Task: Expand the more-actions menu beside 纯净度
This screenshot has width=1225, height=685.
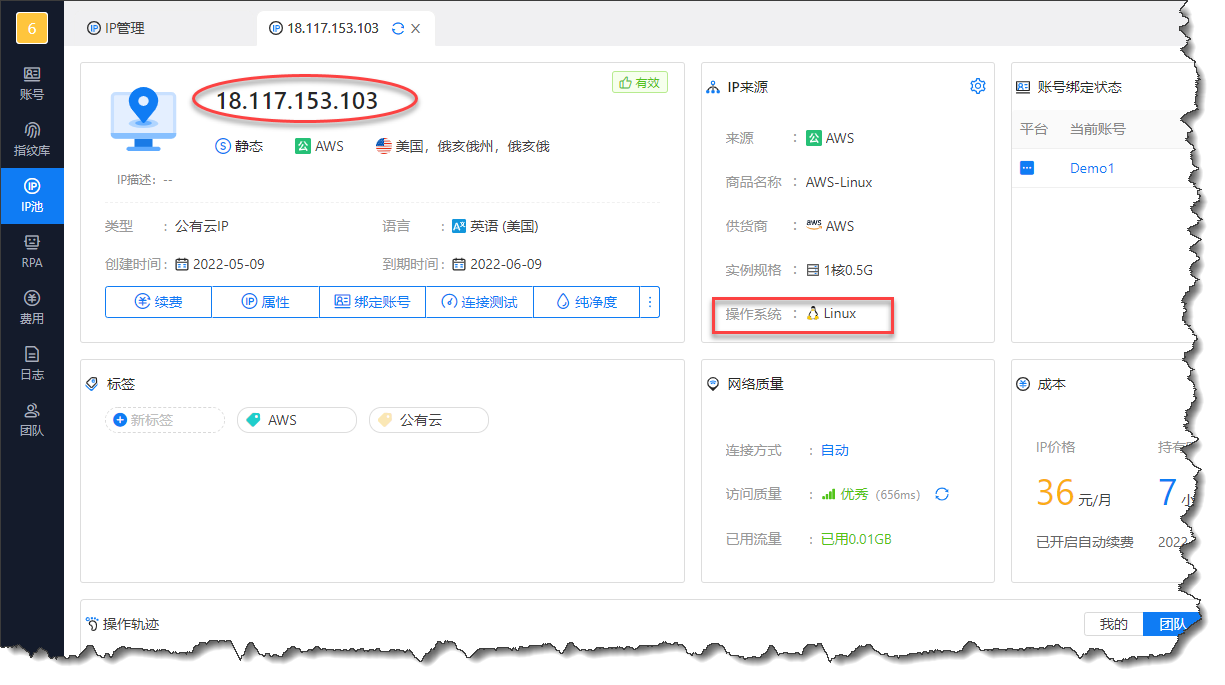Action: click(650, 302)
